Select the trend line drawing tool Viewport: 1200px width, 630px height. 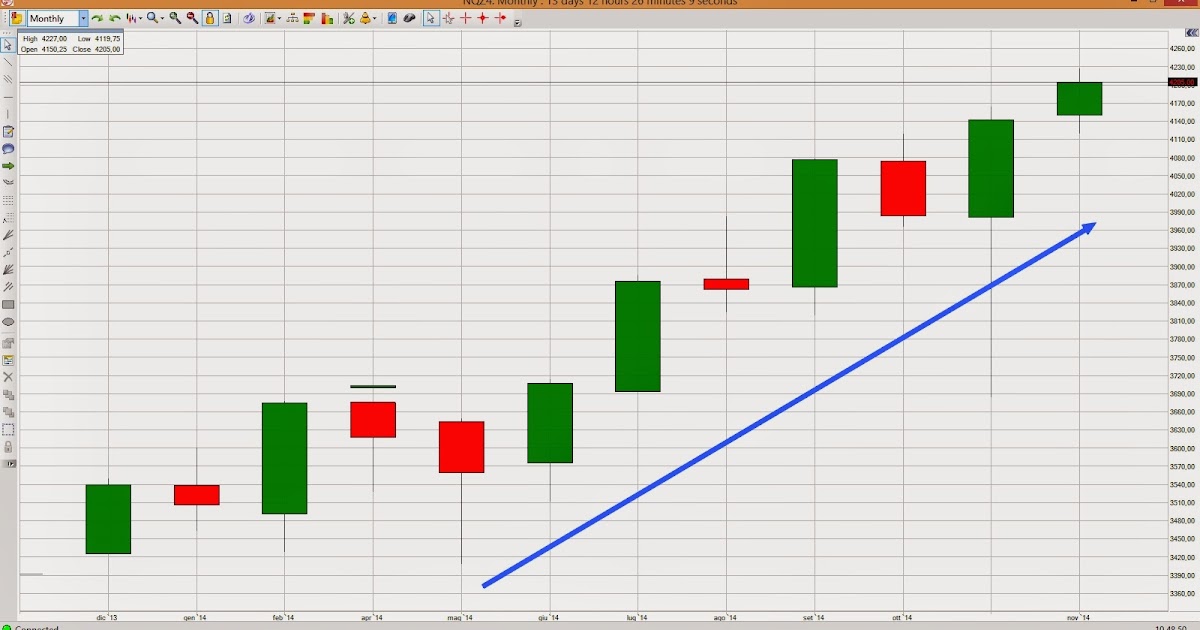point(9,62)
